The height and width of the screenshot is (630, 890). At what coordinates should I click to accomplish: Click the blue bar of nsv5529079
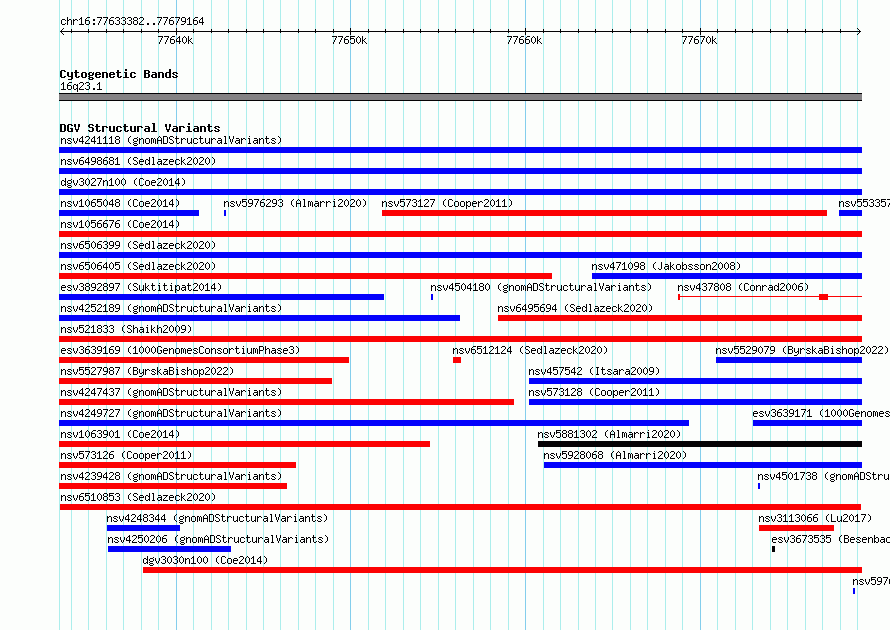[789, 360]
